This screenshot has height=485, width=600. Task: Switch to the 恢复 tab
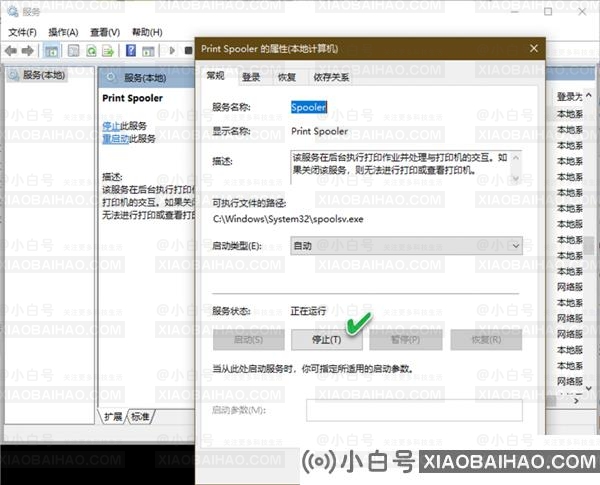(287, 77)
